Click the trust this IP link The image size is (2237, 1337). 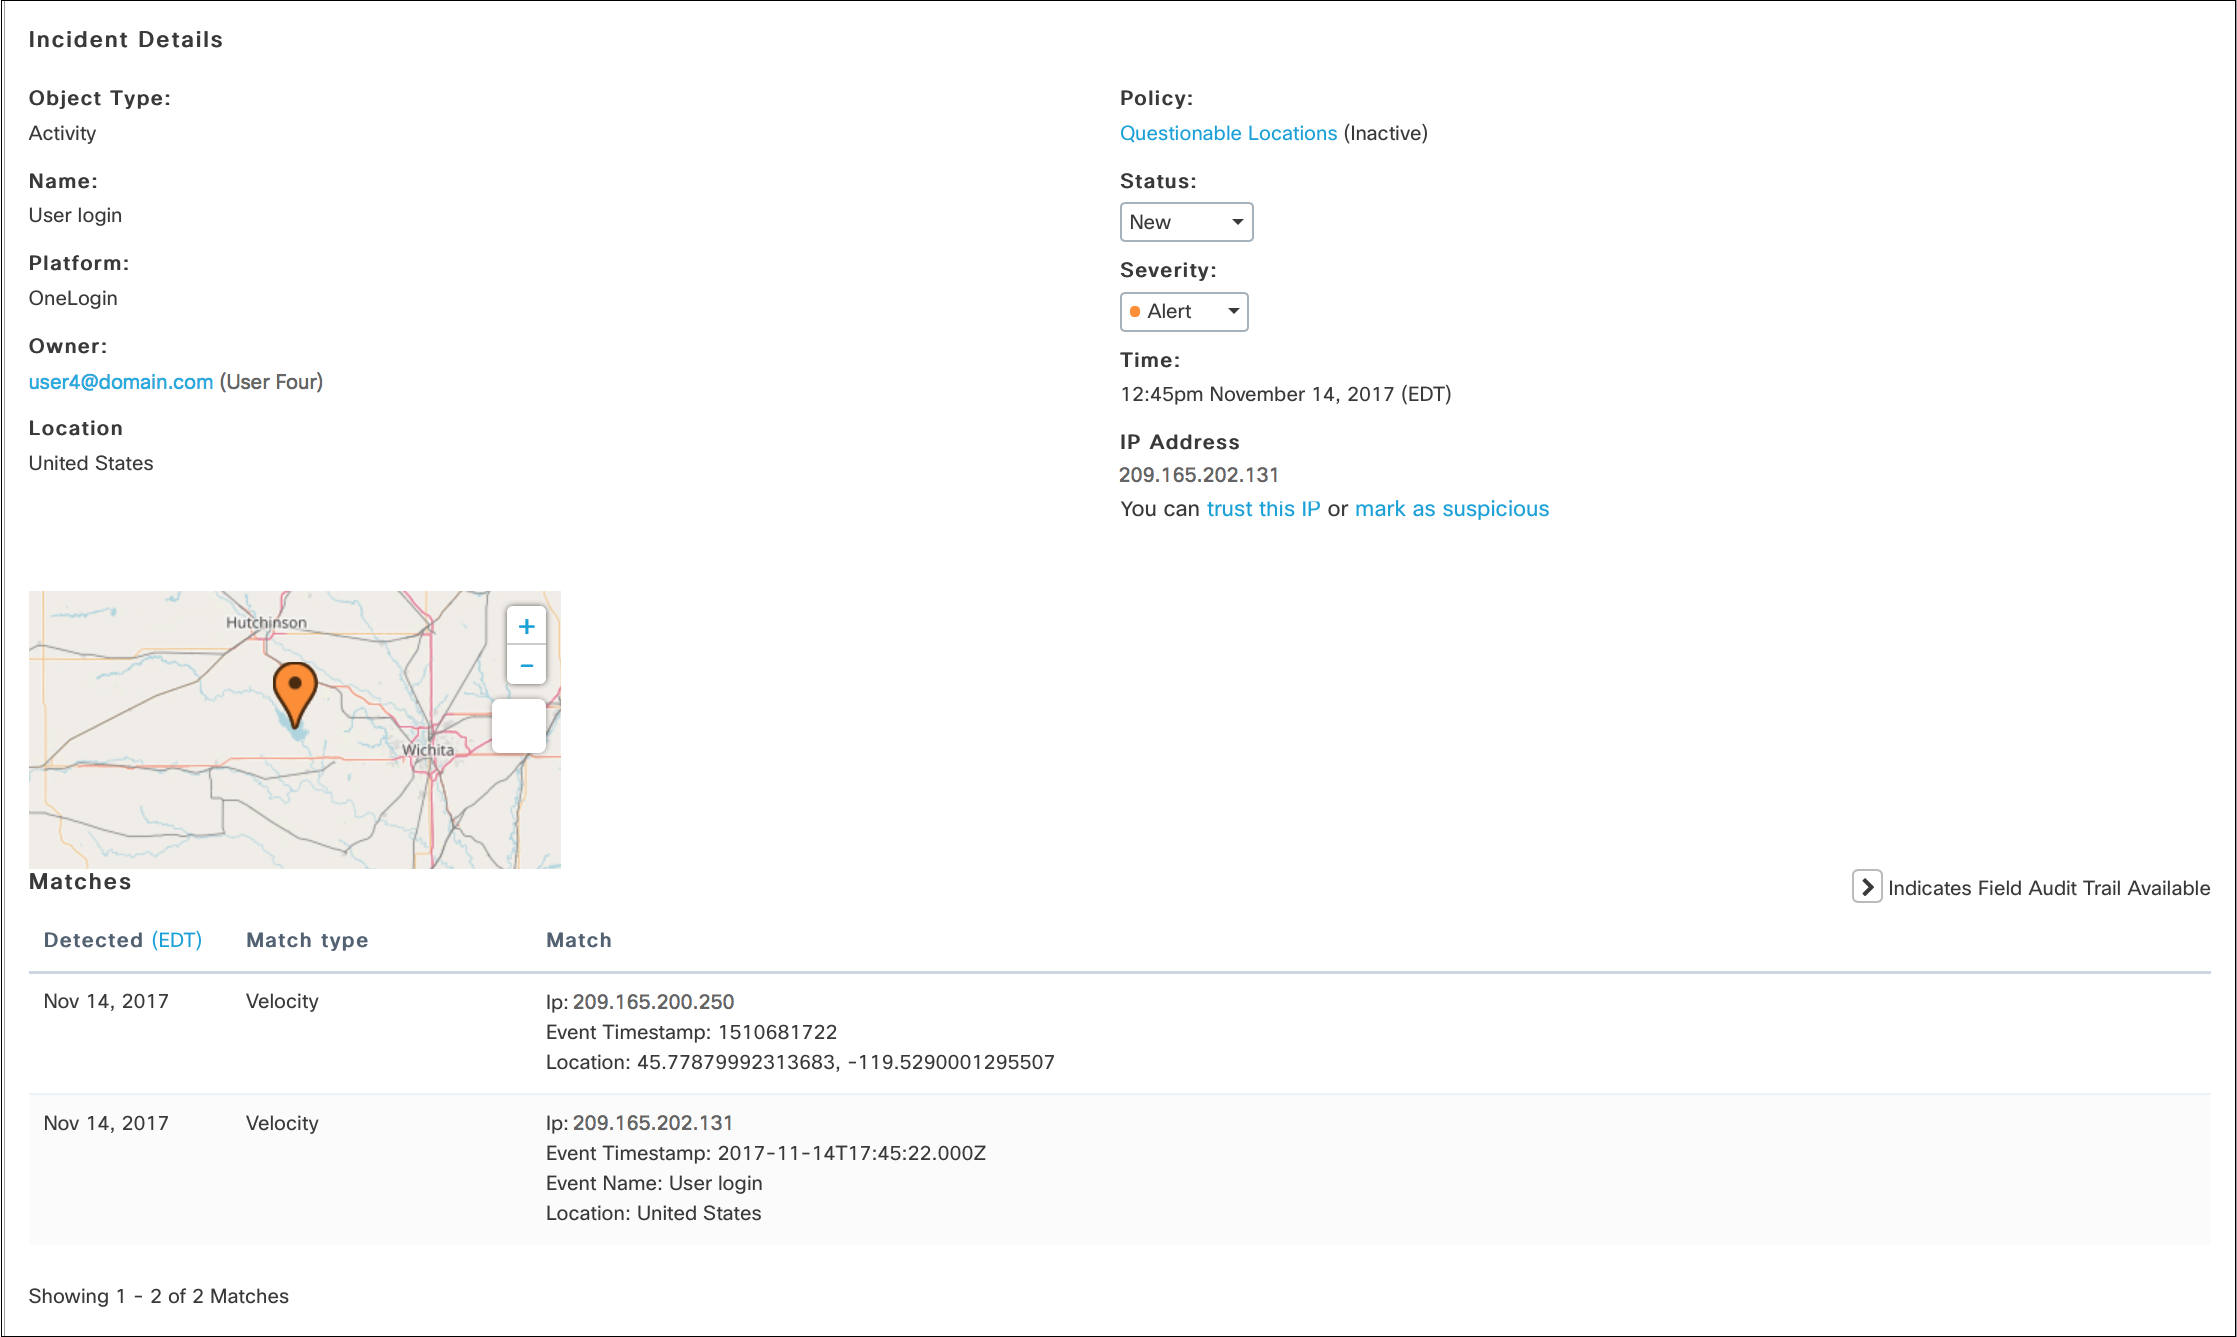[1263, 509]
